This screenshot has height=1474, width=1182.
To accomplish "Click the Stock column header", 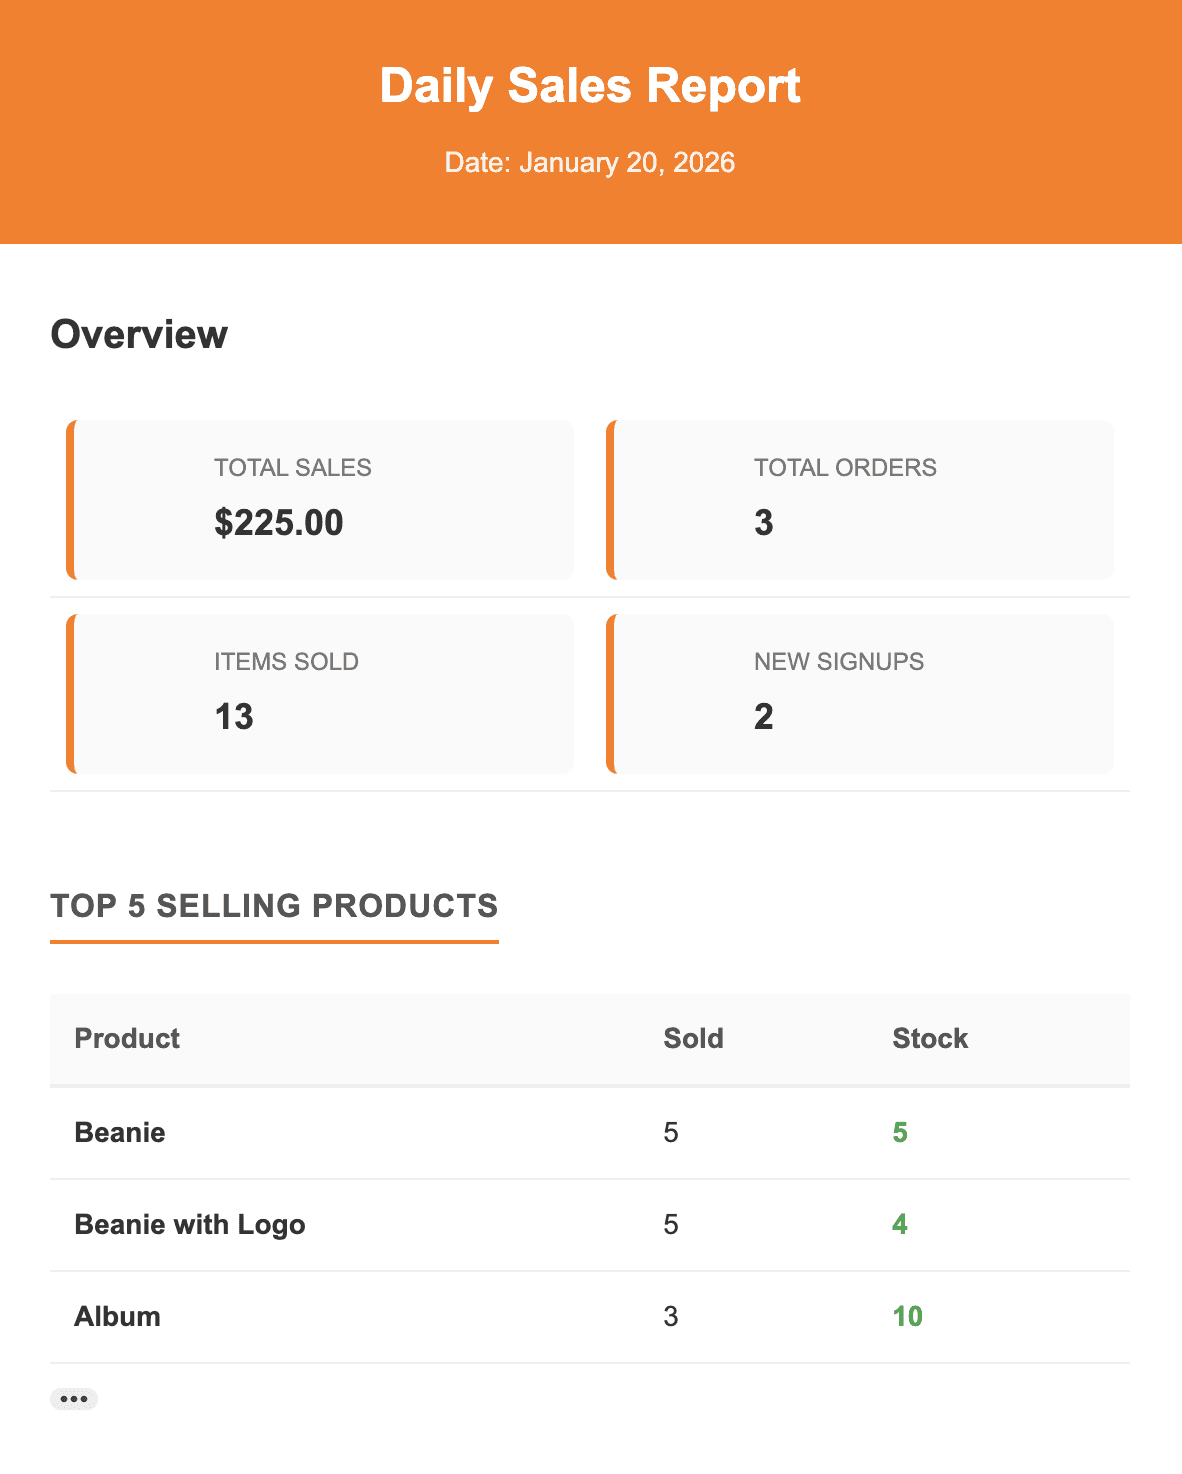I will point(930,1039).
